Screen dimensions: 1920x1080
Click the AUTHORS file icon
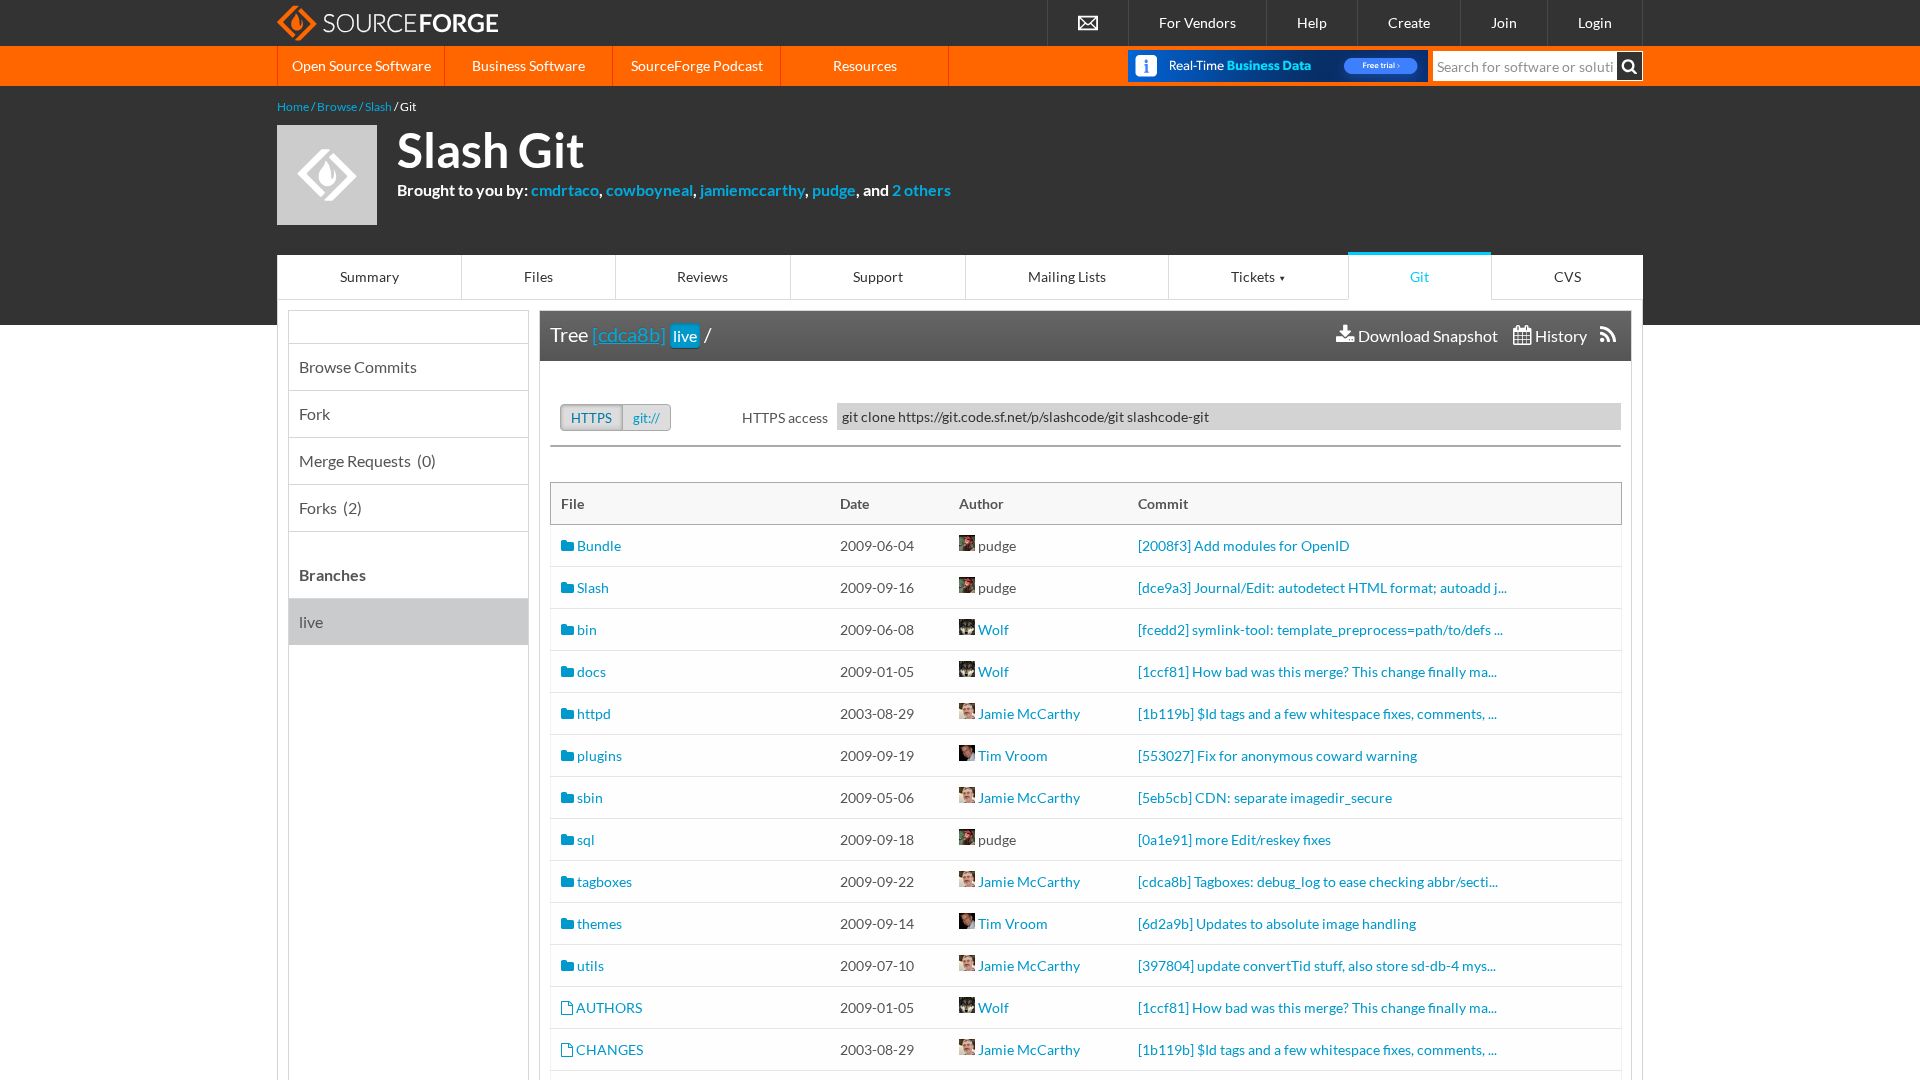point(567,1008)
